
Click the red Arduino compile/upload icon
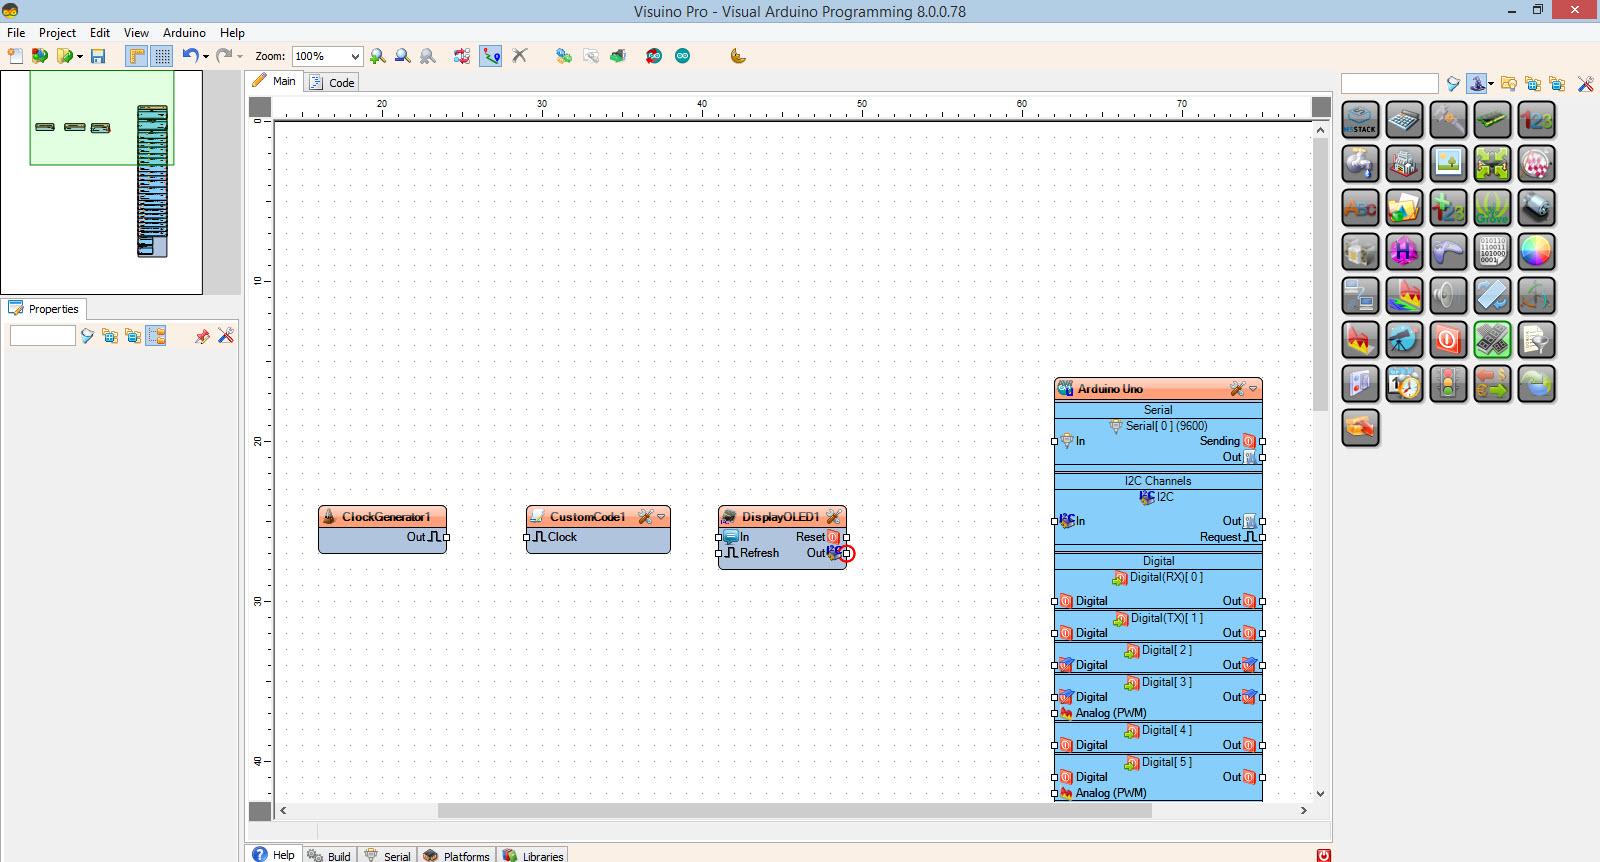pyautogui.click(x=654, y=56)
